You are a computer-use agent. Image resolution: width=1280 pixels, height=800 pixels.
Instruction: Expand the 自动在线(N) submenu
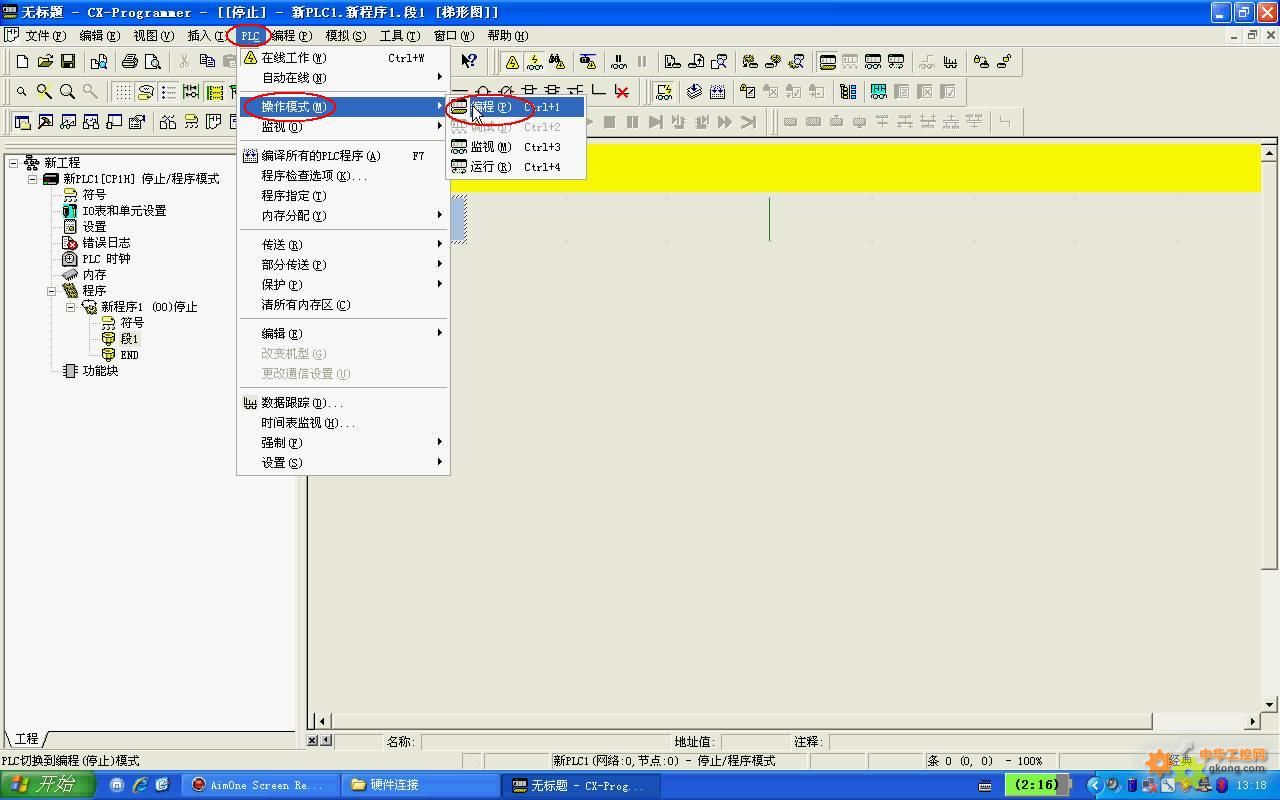[343, 78]
